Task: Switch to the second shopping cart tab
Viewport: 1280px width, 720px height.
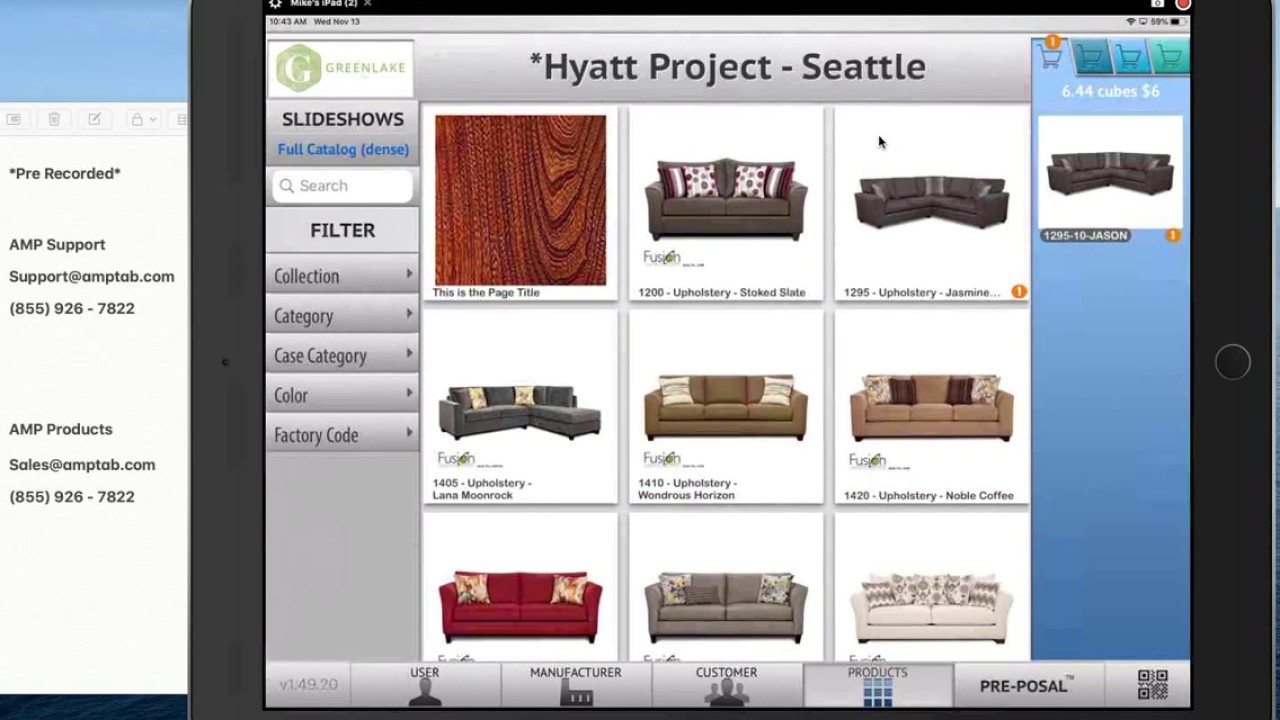Action: (x=1091, y=58)
